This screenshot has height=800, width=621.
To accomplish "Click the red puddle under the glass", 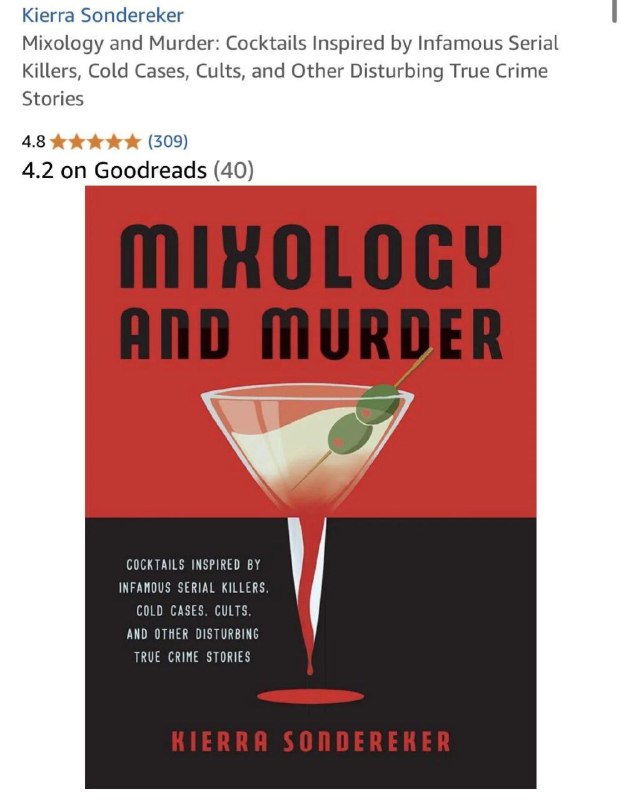I will coord(310,696).
